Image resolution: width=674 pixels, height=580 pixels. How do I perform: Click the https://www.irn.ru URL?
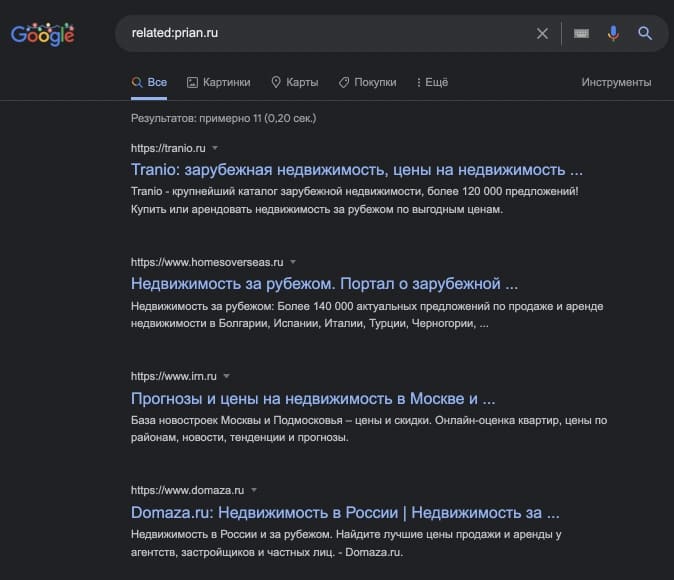(174, 376)
